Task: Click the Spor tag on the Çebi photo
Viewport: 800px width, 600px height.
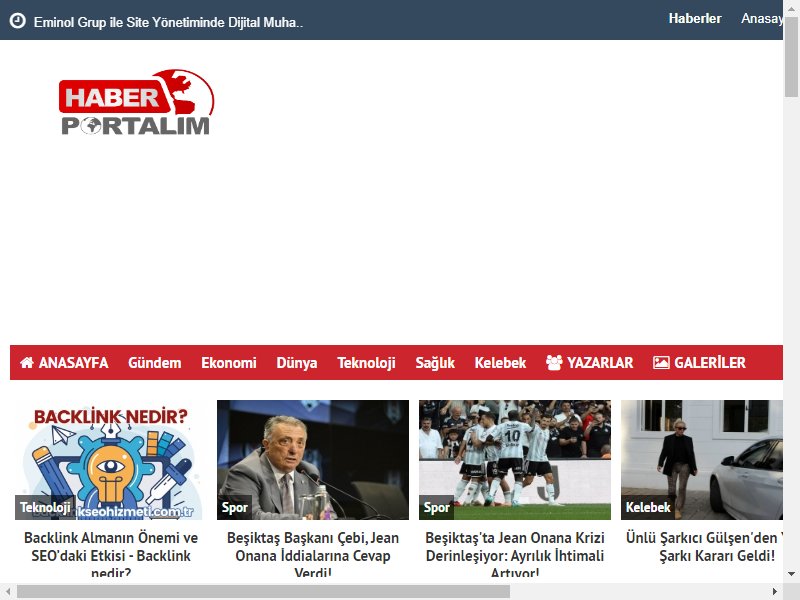Action: [234, 507]
